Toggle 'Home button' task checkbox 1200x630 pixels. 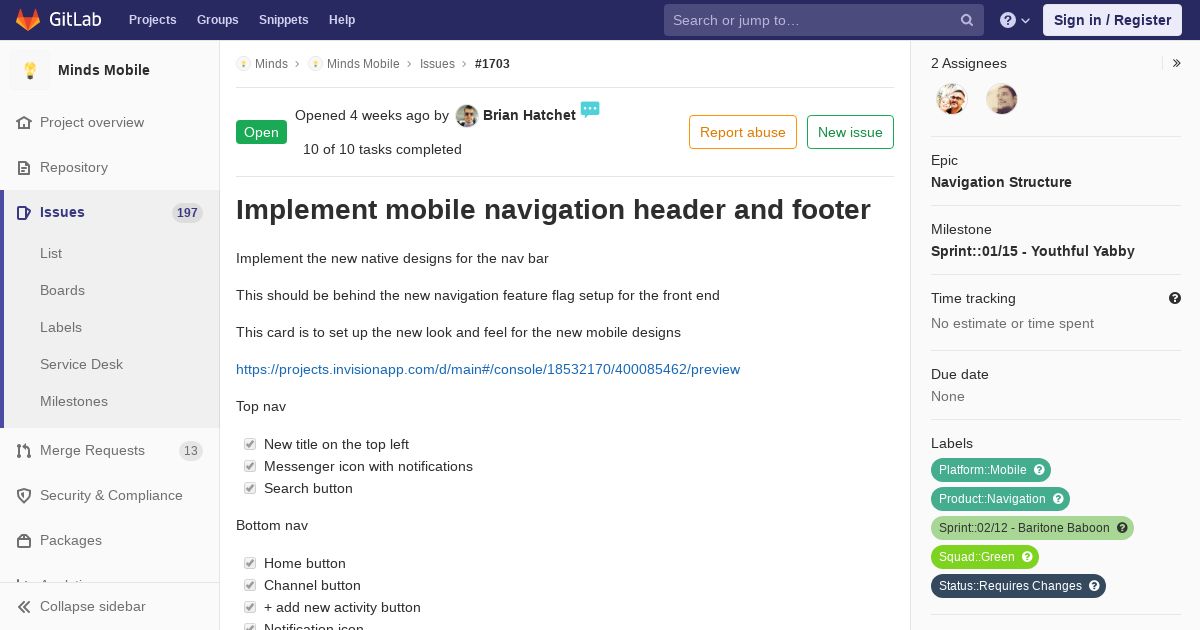(250, 563)
